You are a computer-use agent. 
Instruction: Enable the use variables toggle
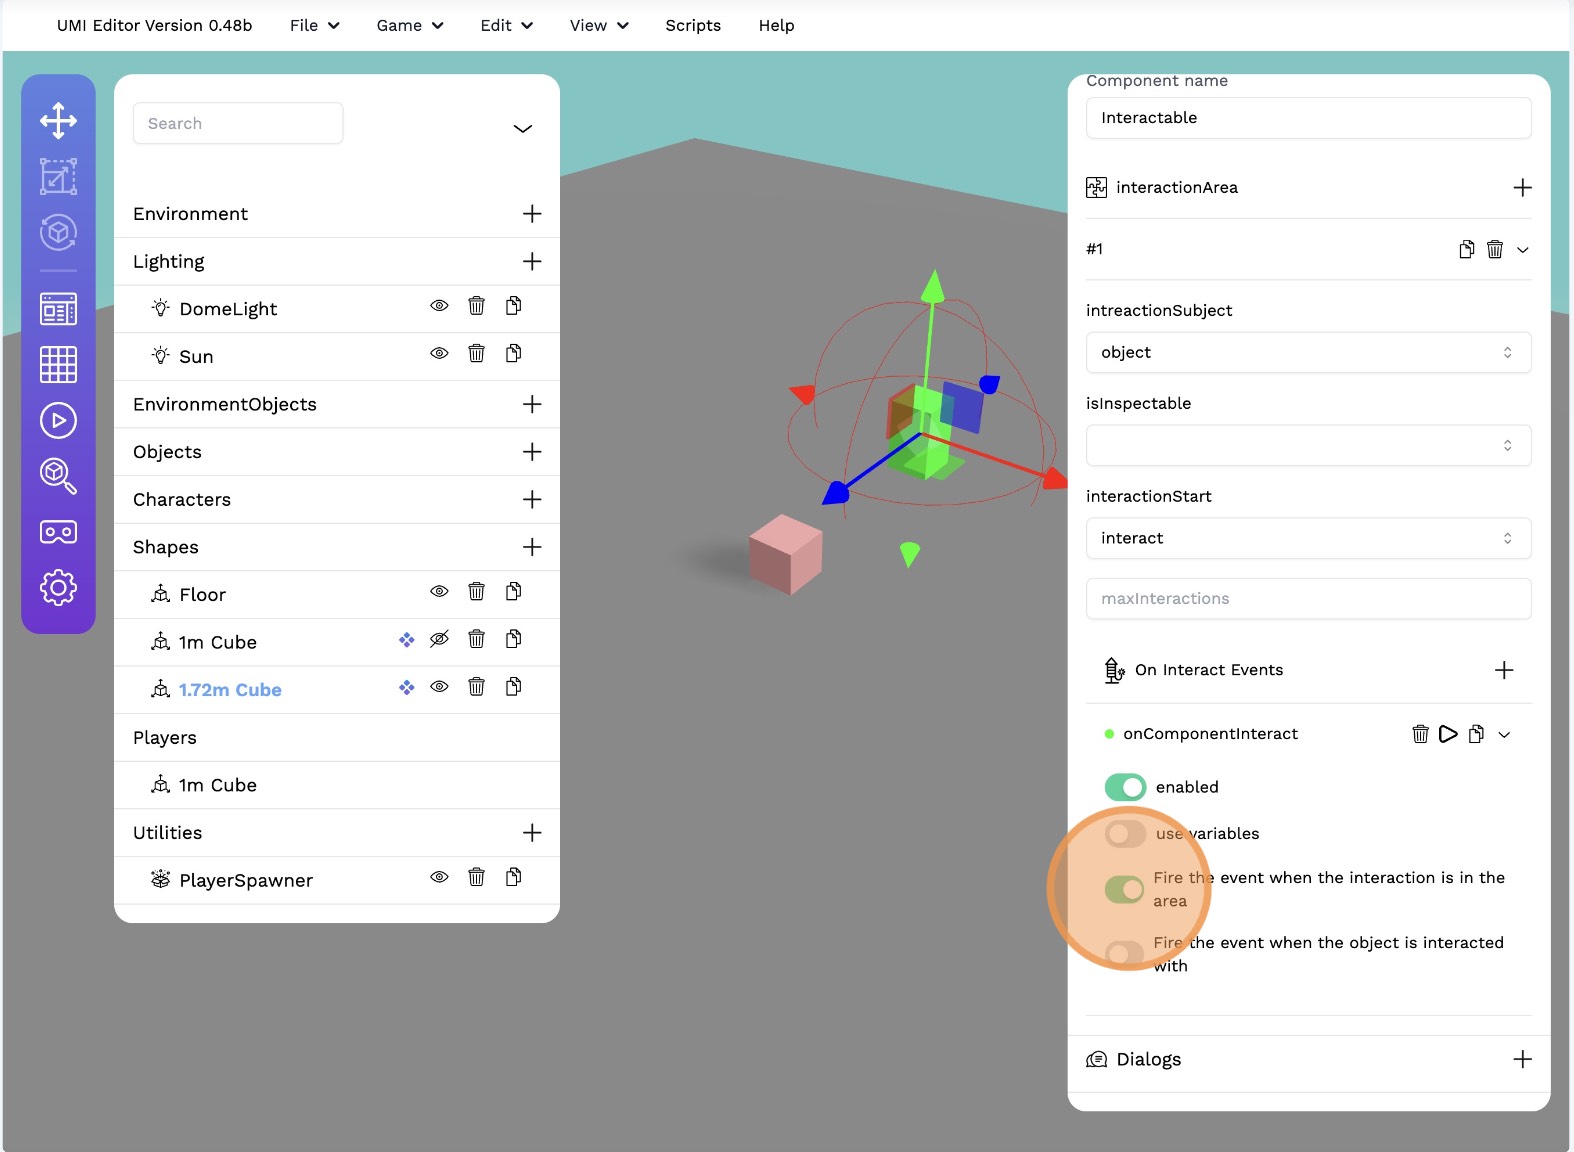(1125, 833)
